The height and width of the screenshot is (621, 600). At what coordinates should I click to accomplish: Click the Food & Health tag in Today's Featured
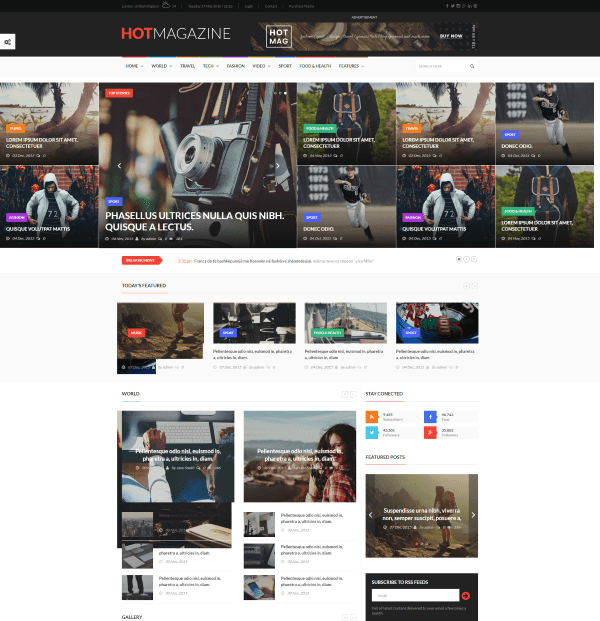point(327,333)
